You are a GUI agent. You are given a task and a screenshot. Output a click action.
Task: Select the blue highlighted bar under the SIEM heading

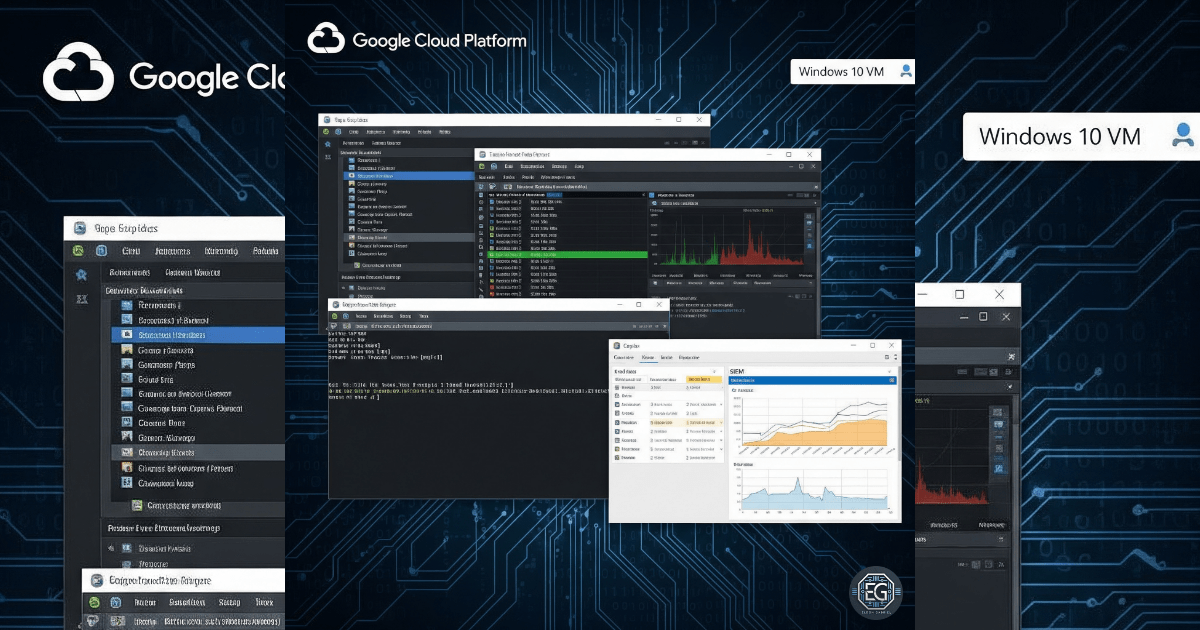[812, 380]
